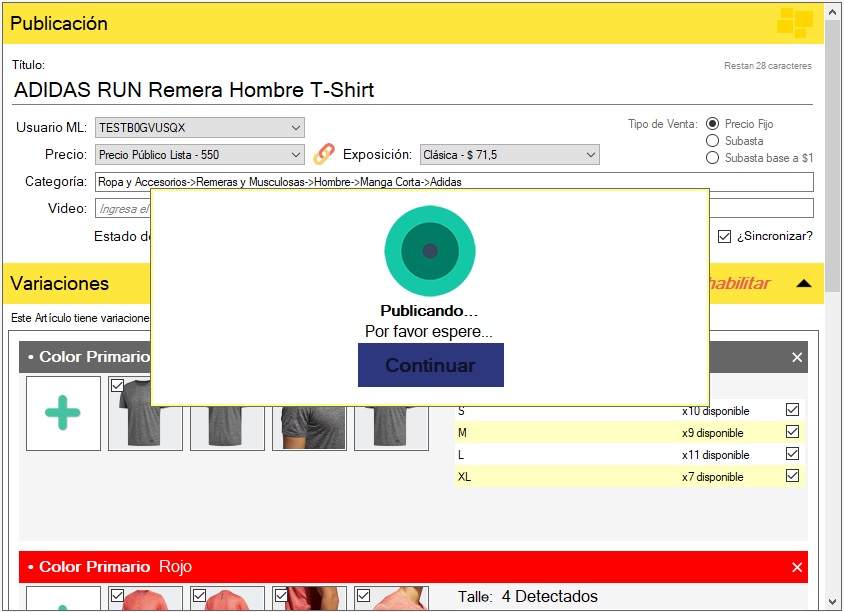The image size is (844, 612).
Task: Select the second gray t-shirt thumbnail
Action: (227, 428)
